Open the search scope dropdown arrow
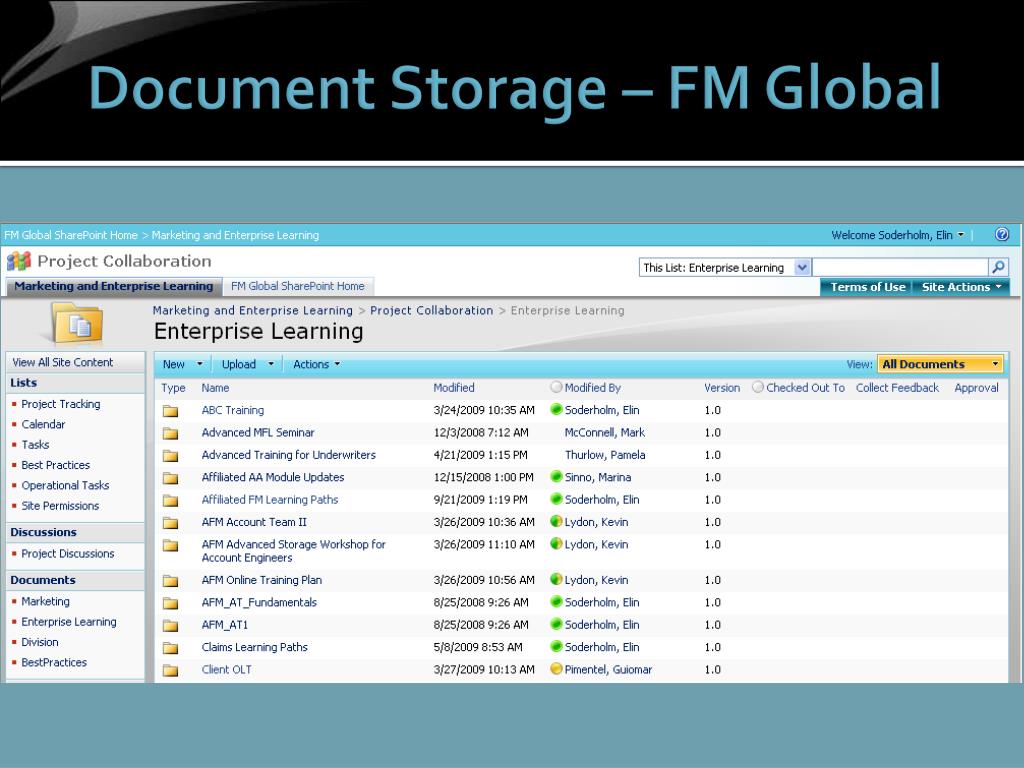The image size is (1024, 768). 803,267
